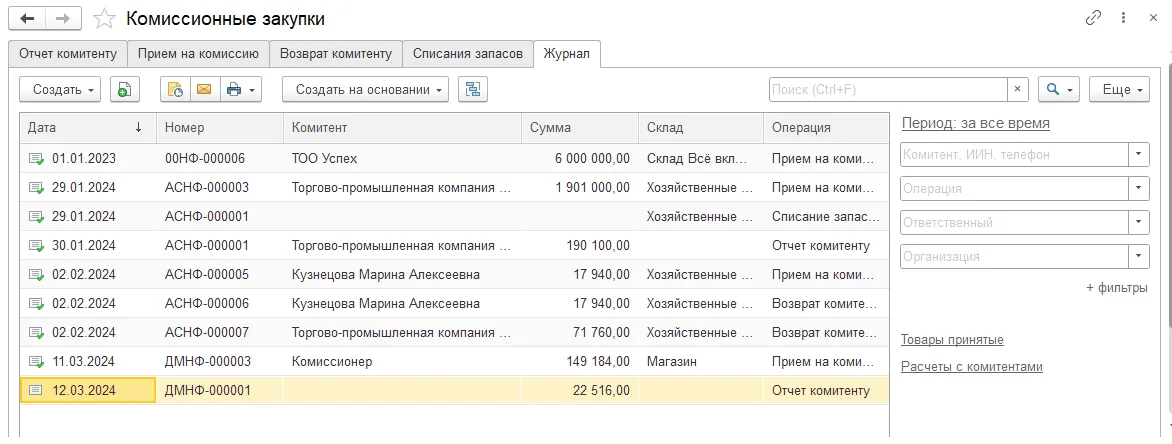Select row number АСНФ-000007

(207, 333)
